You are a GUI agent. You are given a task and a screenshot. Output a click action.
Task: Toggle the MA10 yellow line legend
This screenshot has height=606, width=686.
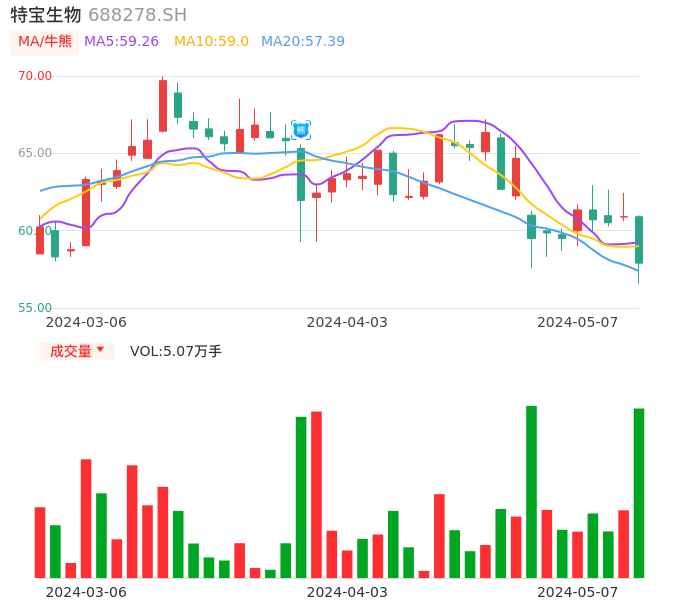click(x=211, y=42)
